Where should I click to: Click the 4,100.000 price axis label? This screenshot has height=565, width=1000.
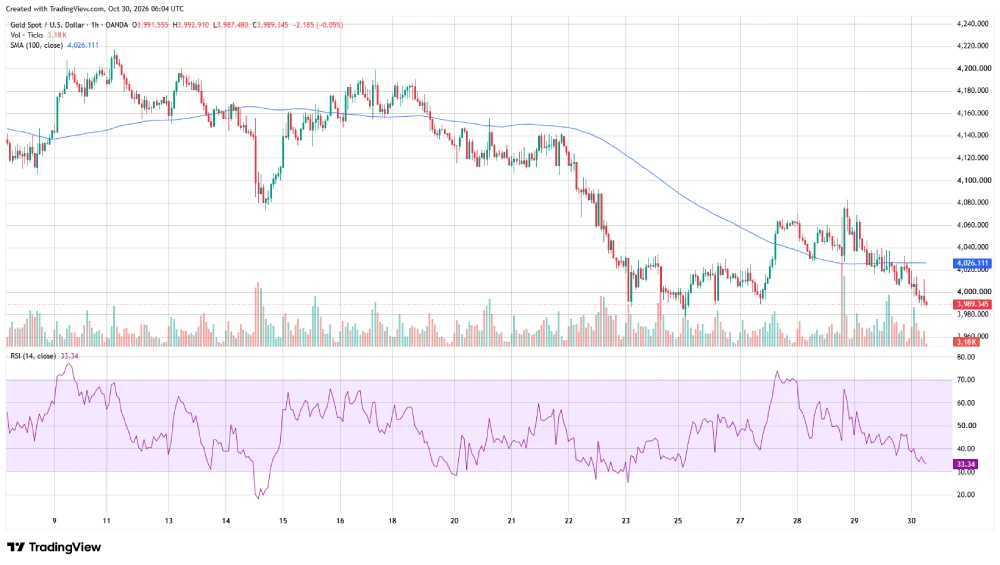coord(974,180)
